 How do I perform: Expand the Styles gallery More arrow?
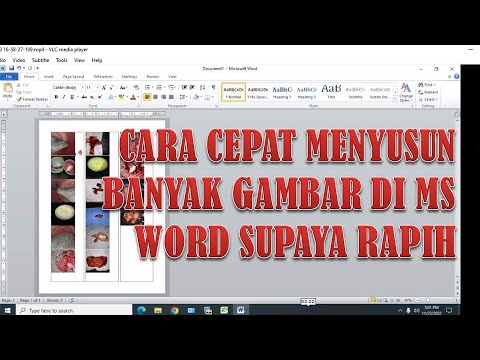pos(395,99)
